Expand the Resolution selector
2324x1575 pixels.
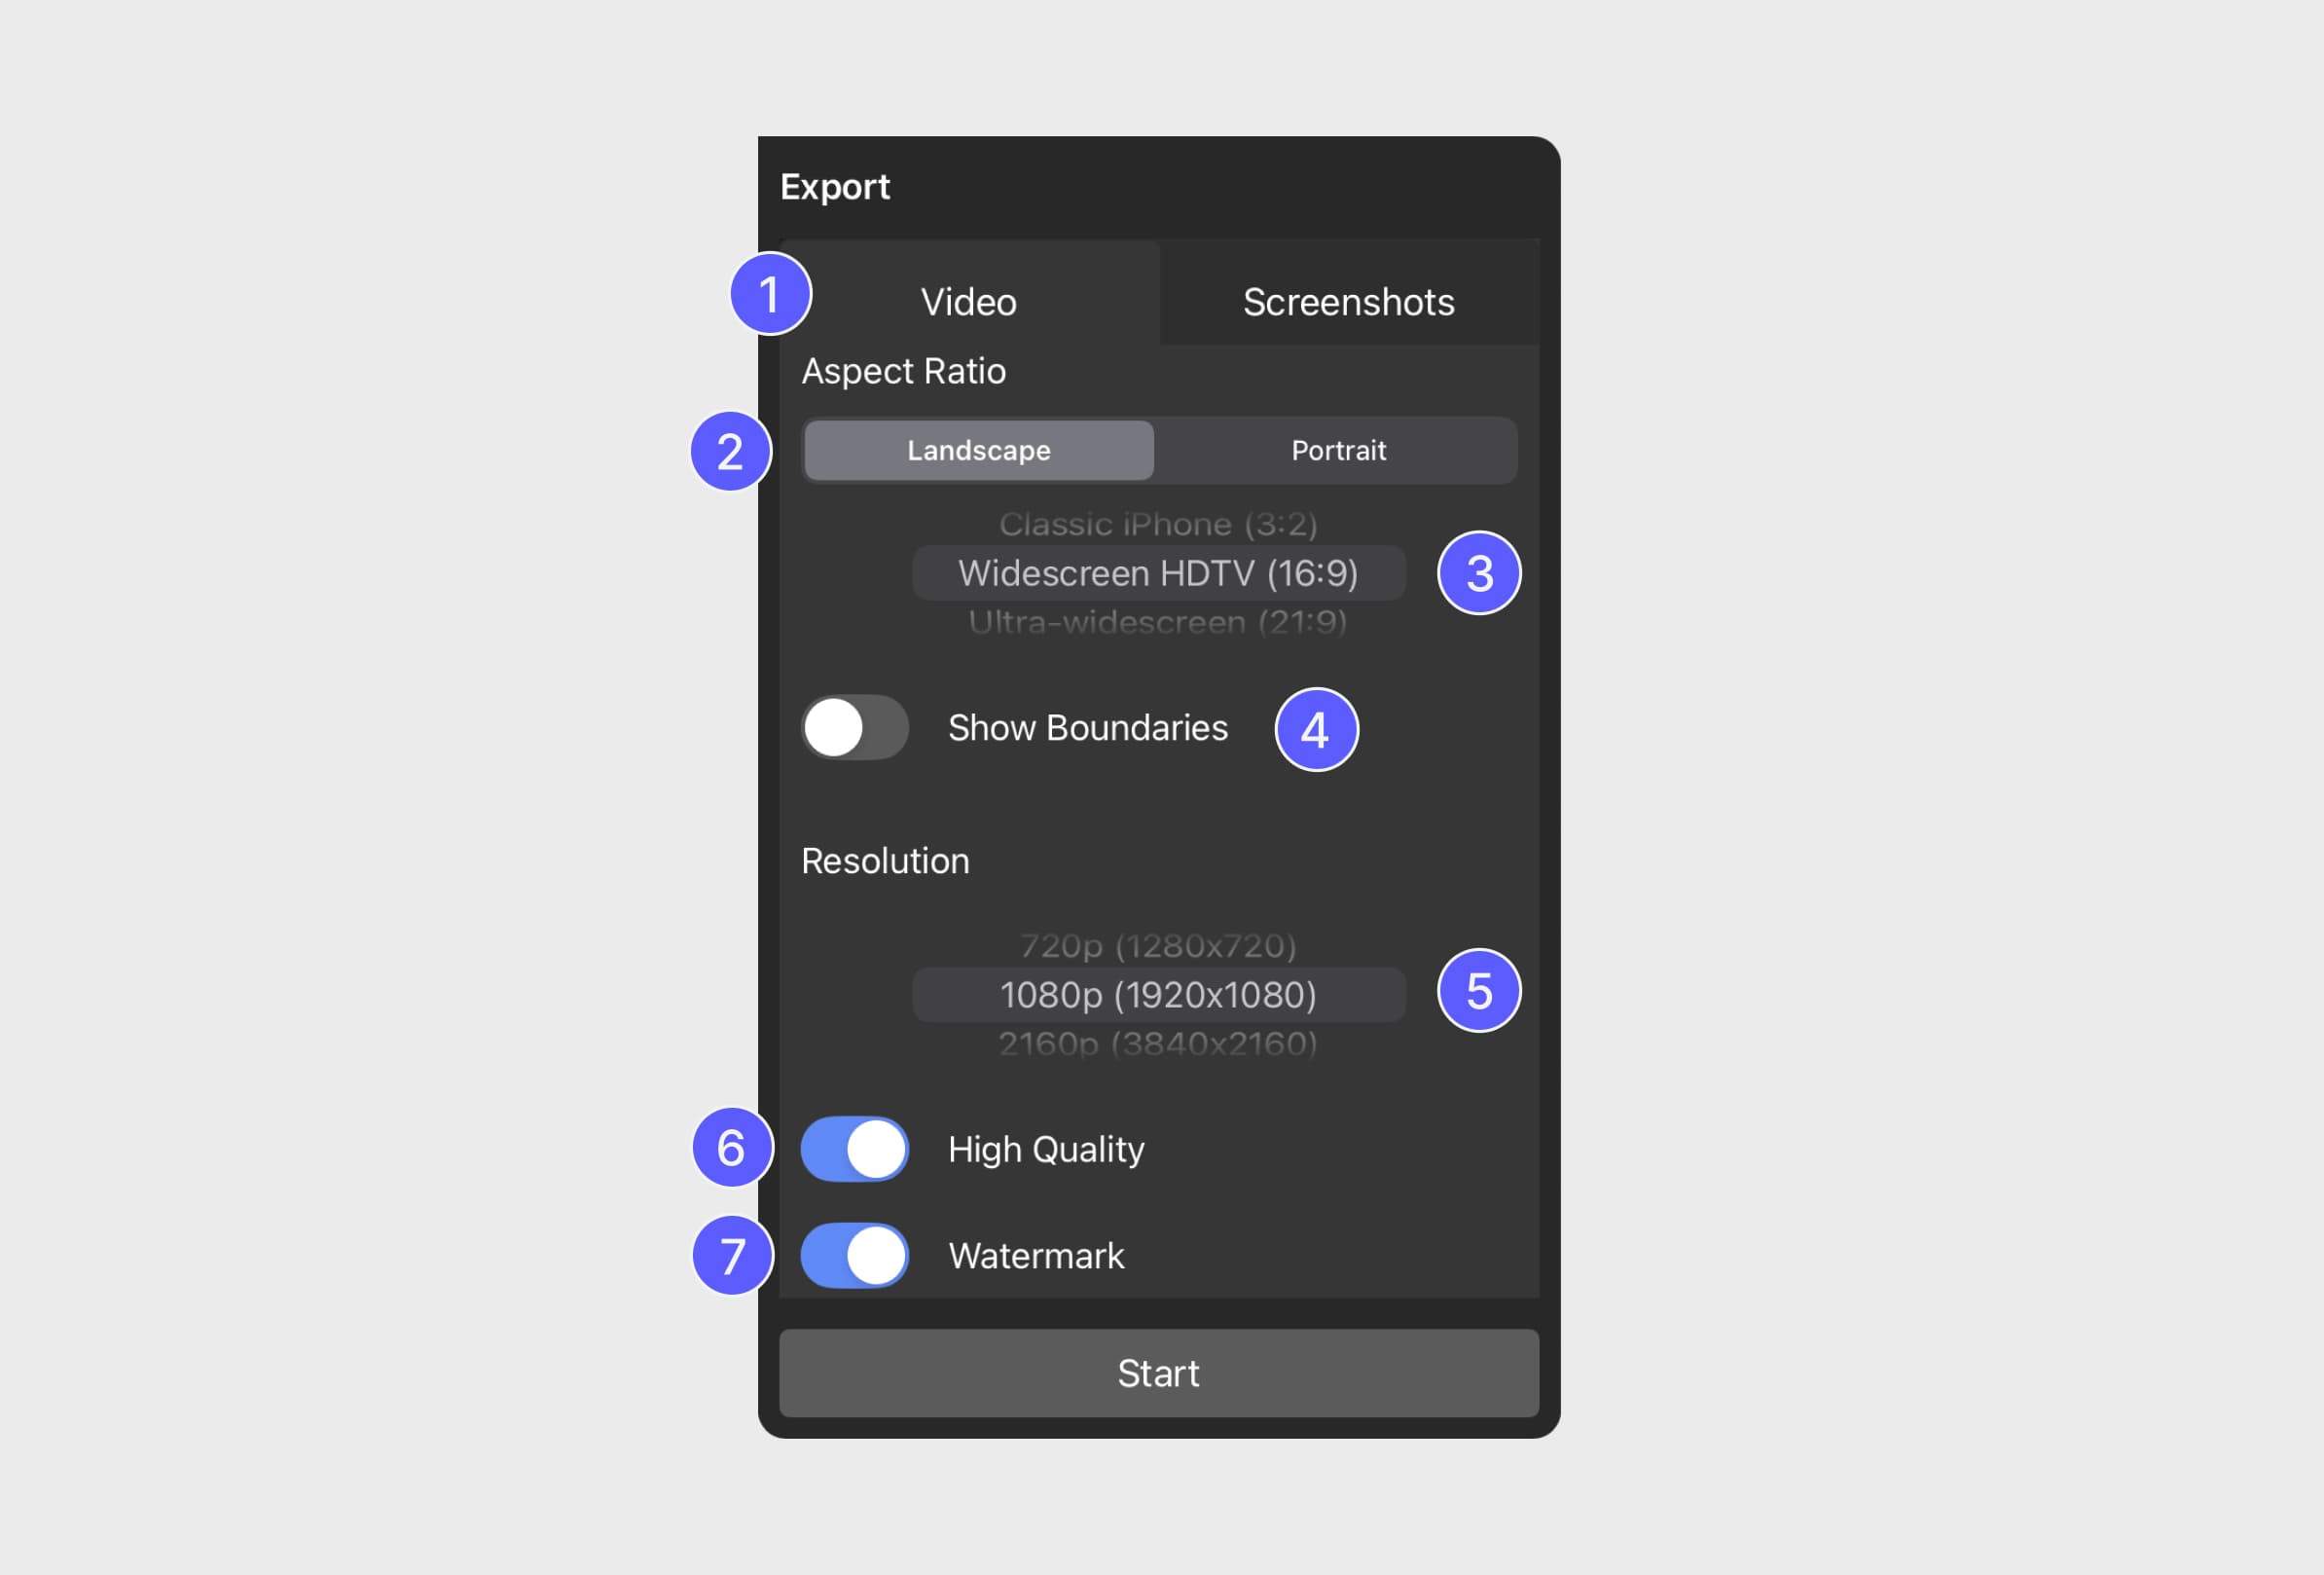pos(1159,993)
